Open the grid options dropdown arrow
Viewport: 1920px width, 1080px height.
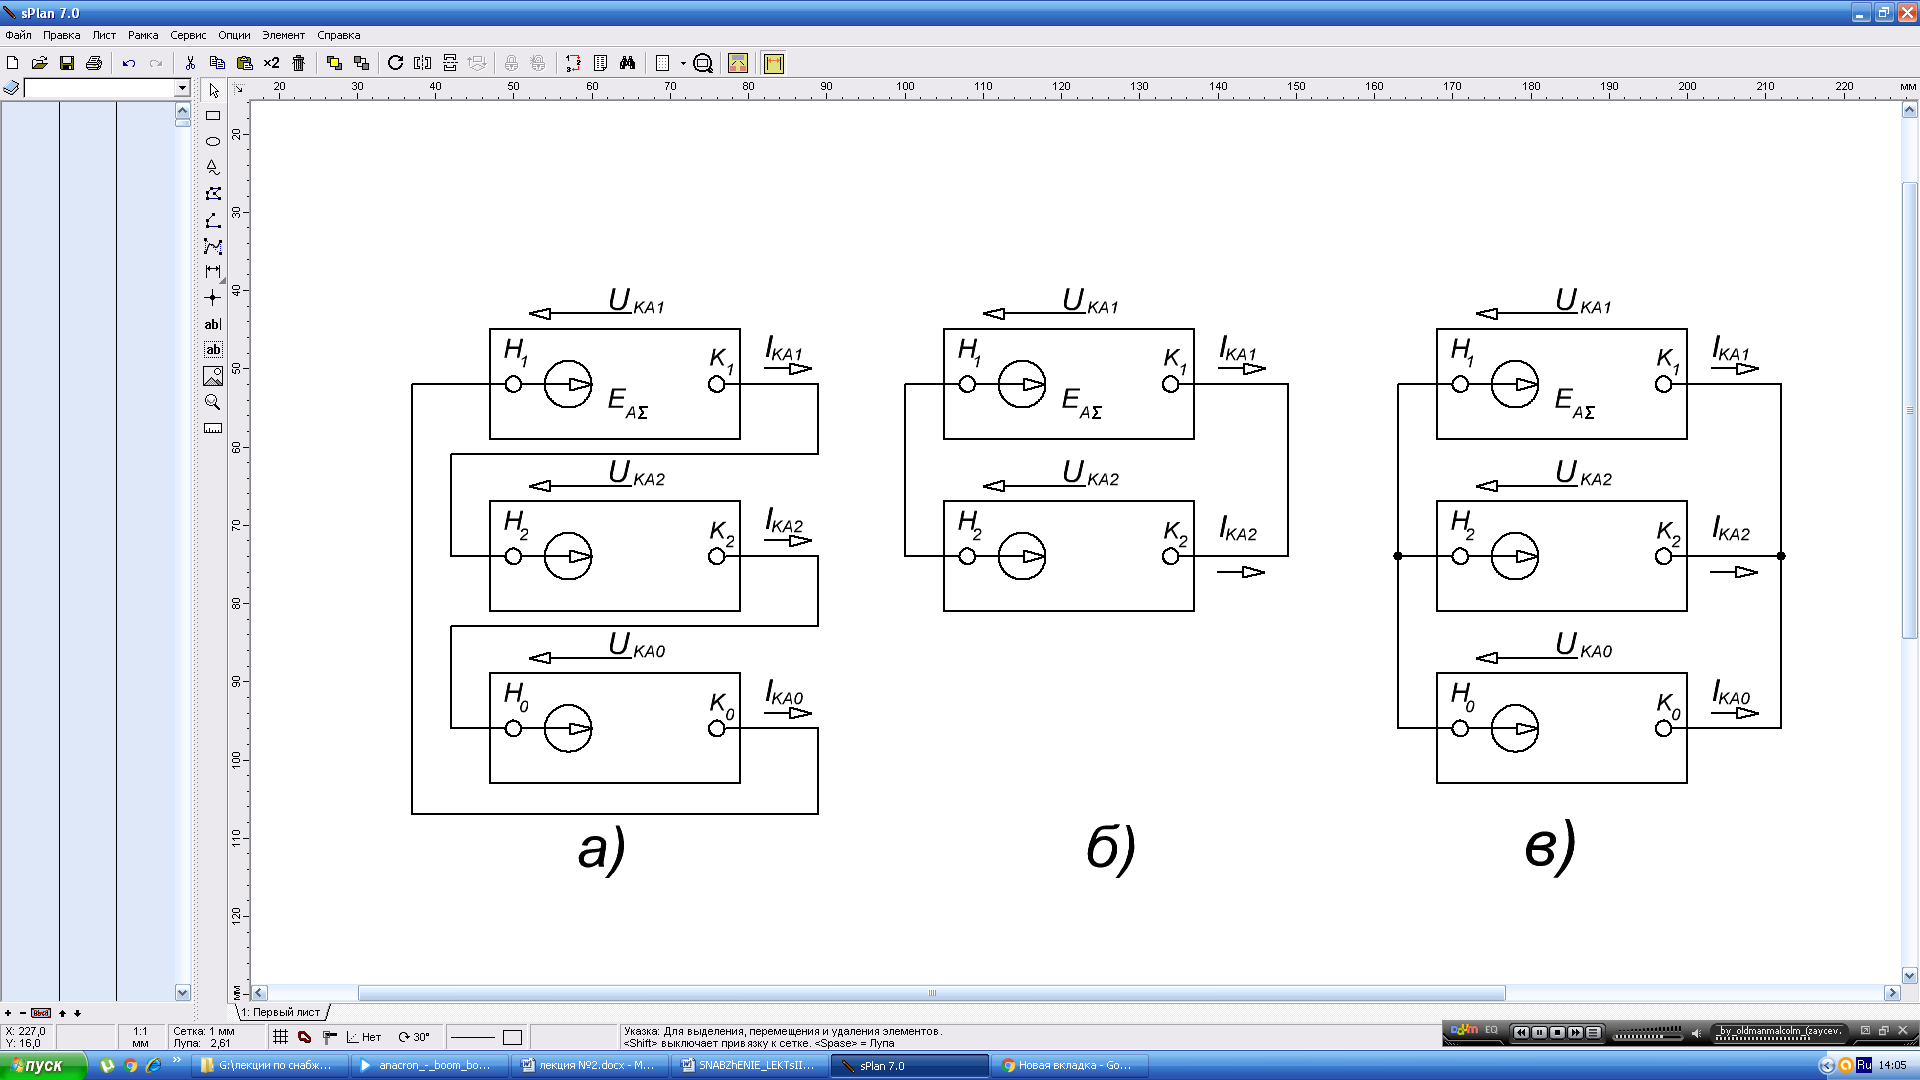coord(683,63)
